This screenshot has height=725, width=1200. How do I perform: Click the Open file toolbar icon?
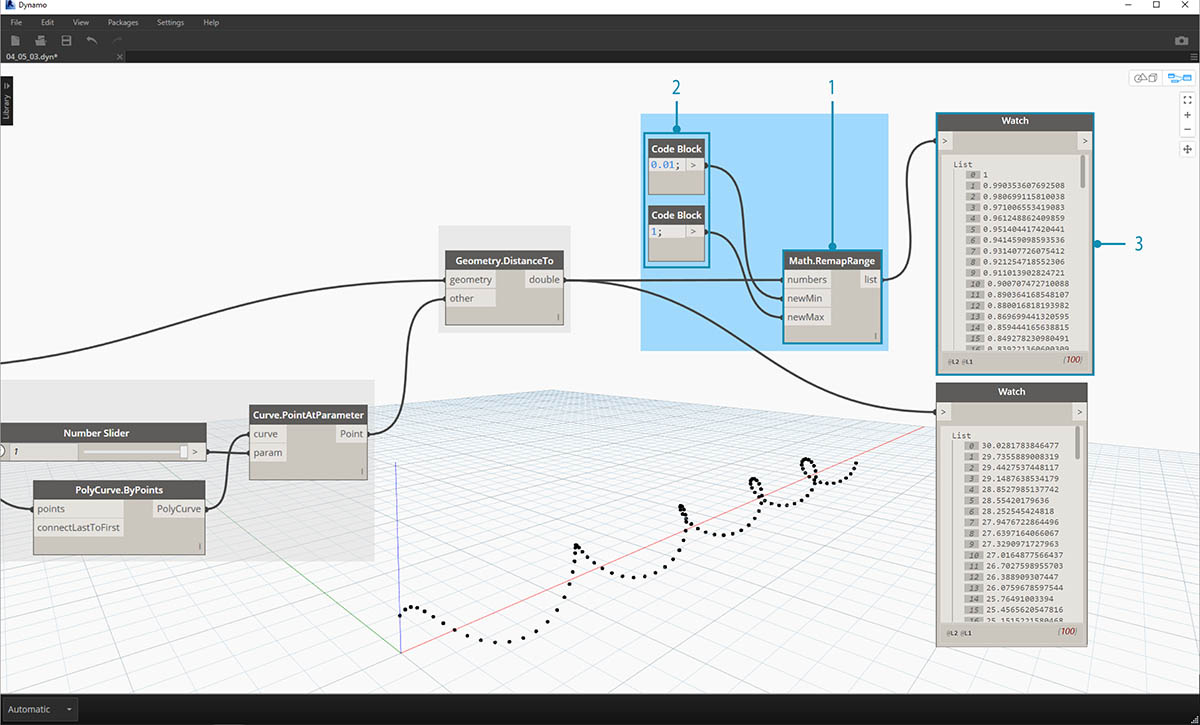click(x=41, y=40)
